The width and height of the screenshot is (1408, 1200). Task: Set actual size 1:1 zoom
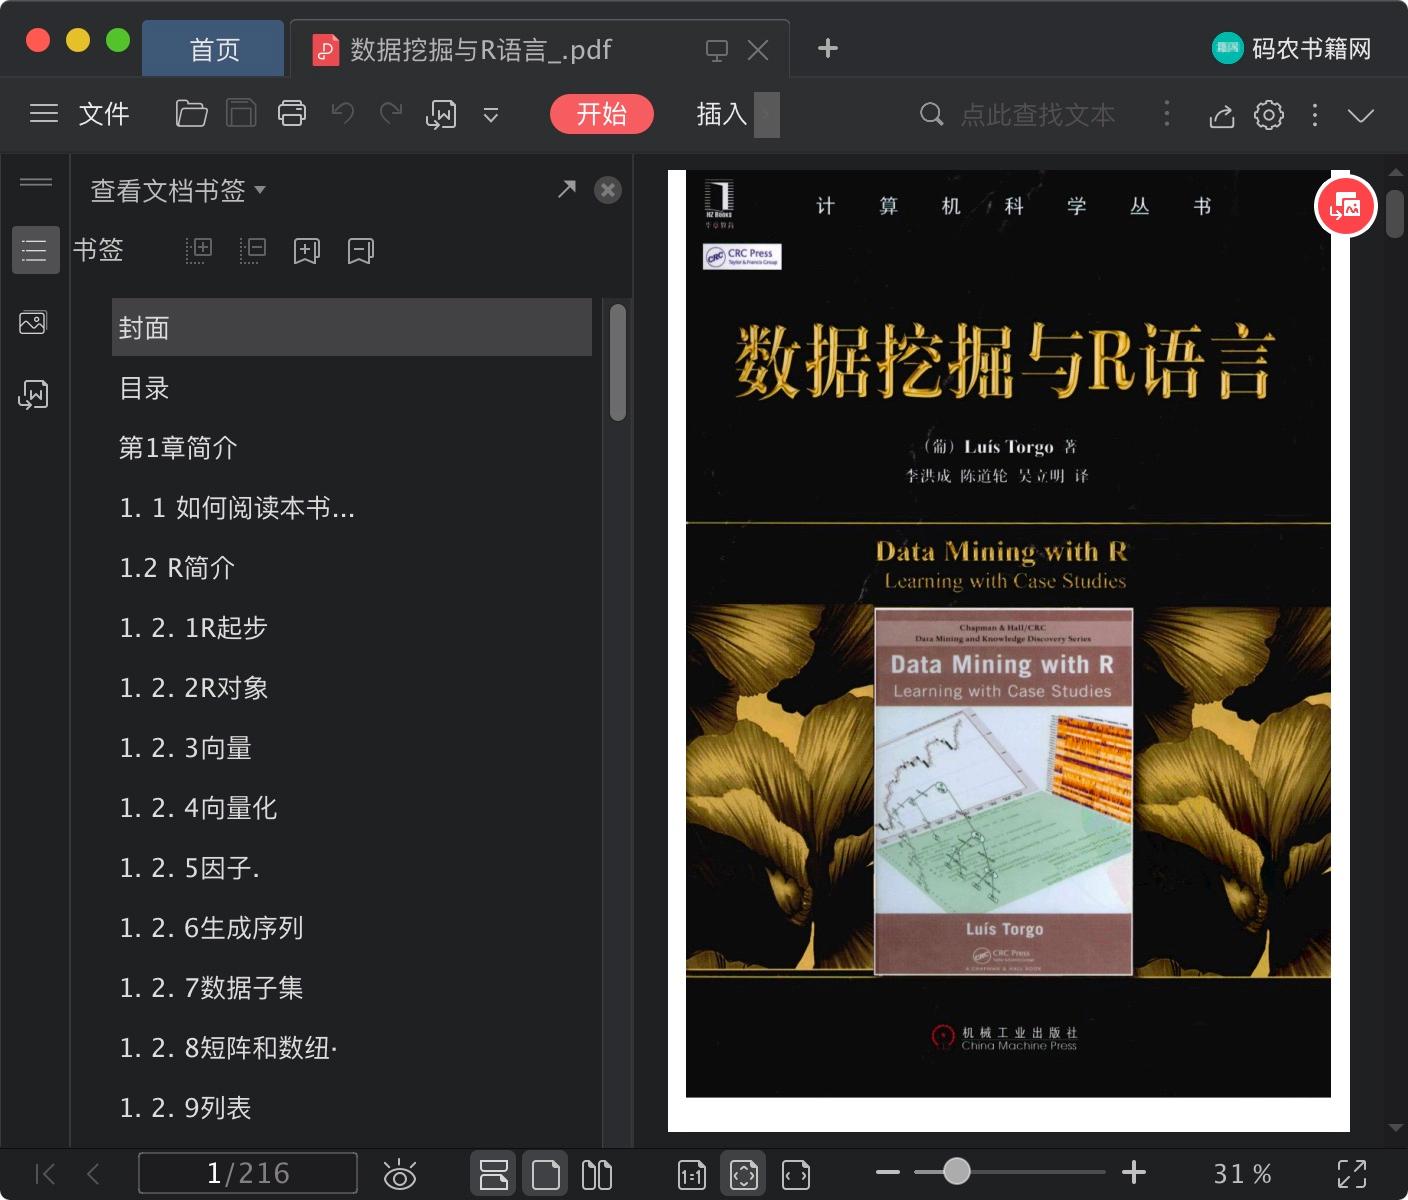691,1175
